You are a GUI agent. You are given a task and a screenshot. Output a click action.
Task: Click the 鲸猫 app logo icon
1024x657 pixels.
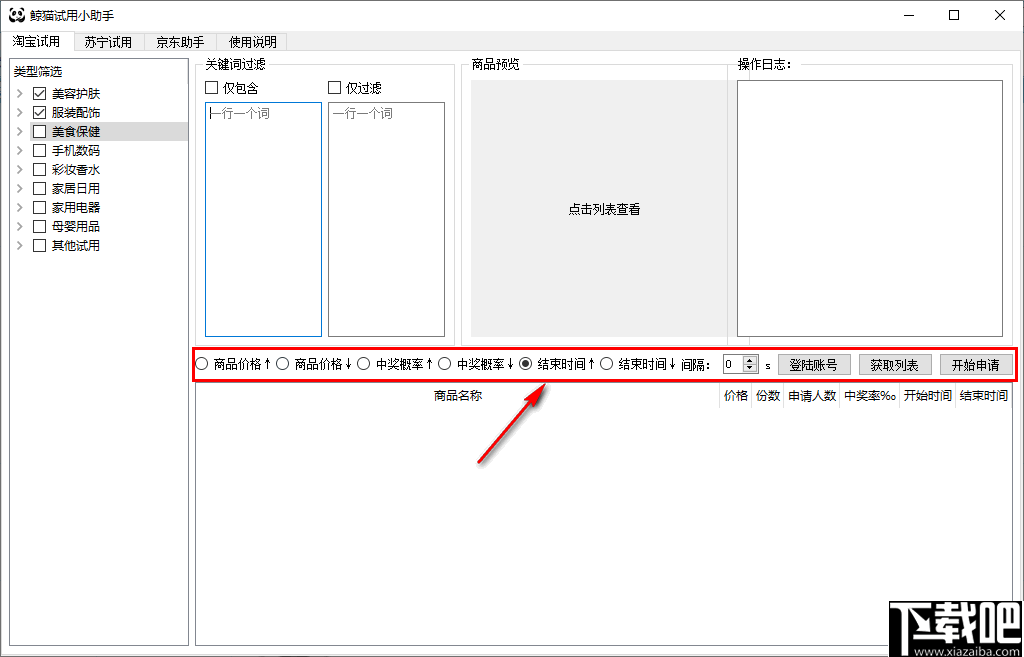(15, 15)
